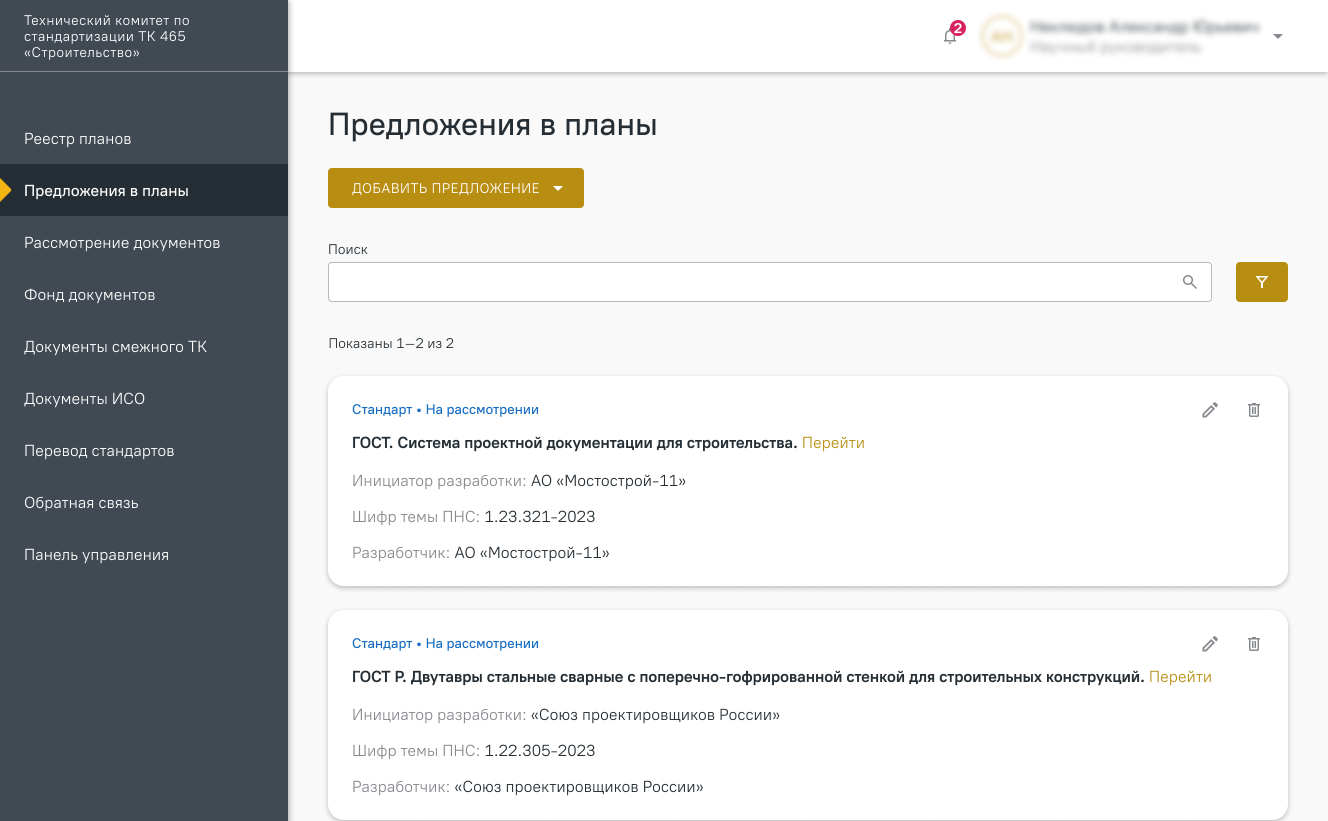Delete the Двутавры стальные proposal via trash
Screen dimensions: 1328x821
(1254, 644)
